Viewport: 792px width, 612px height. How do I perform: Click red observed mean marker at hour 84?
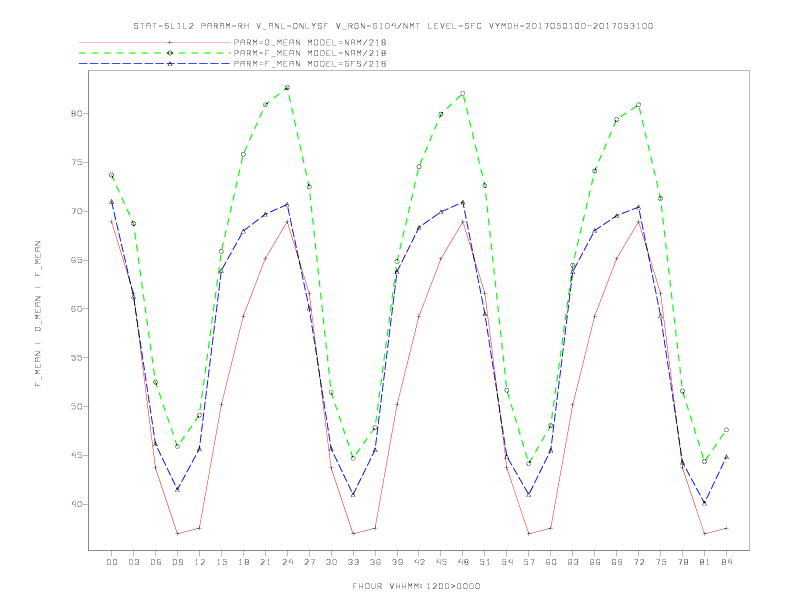pos(726,528)
